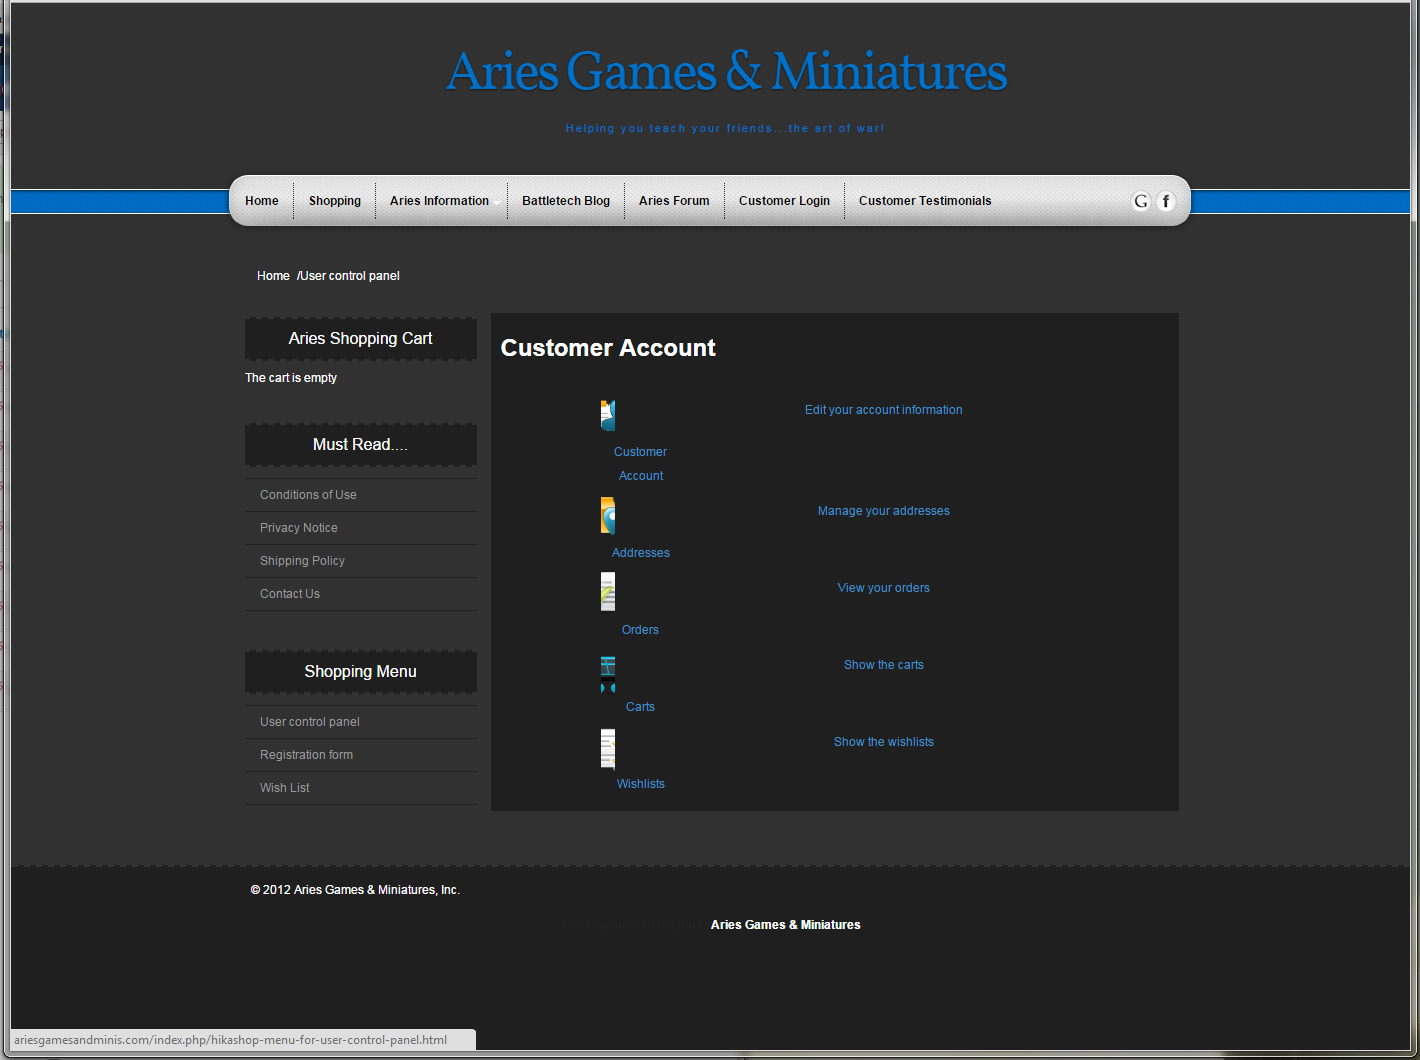The height and width of the screenshot is (1060, 1420).
Task: Expand the Aries Information menu
Action: pos(440,201)
